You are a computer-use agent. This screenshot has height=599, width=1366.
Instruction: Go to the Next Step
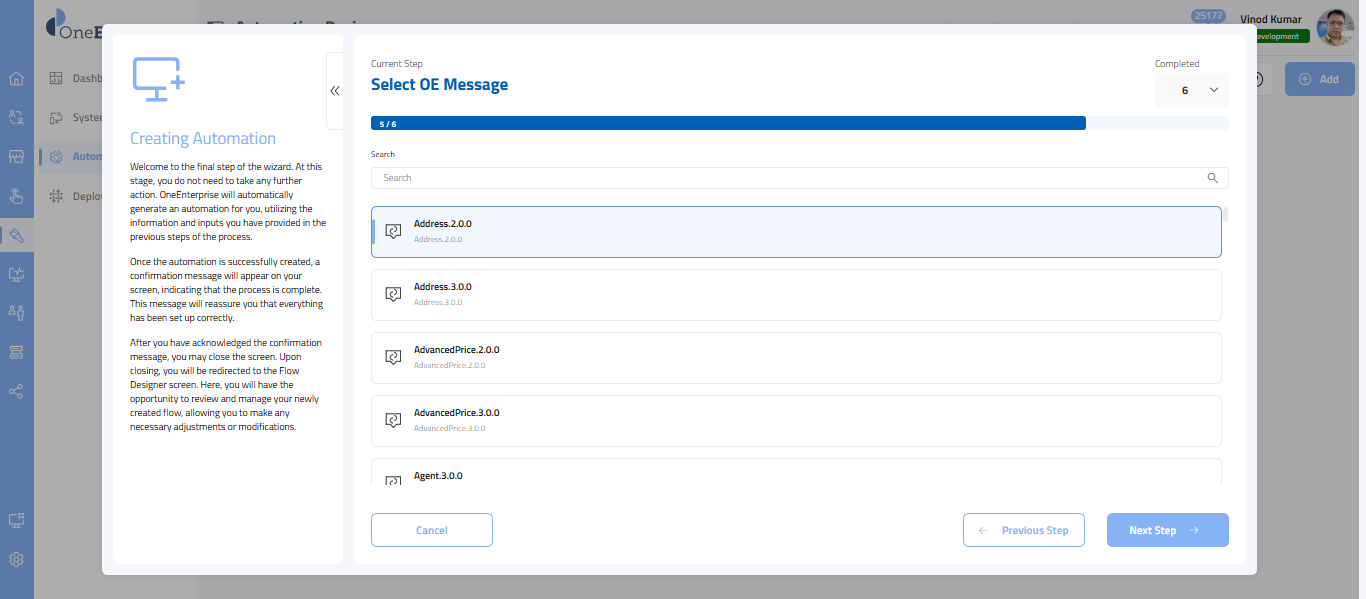coord(1167,530)
